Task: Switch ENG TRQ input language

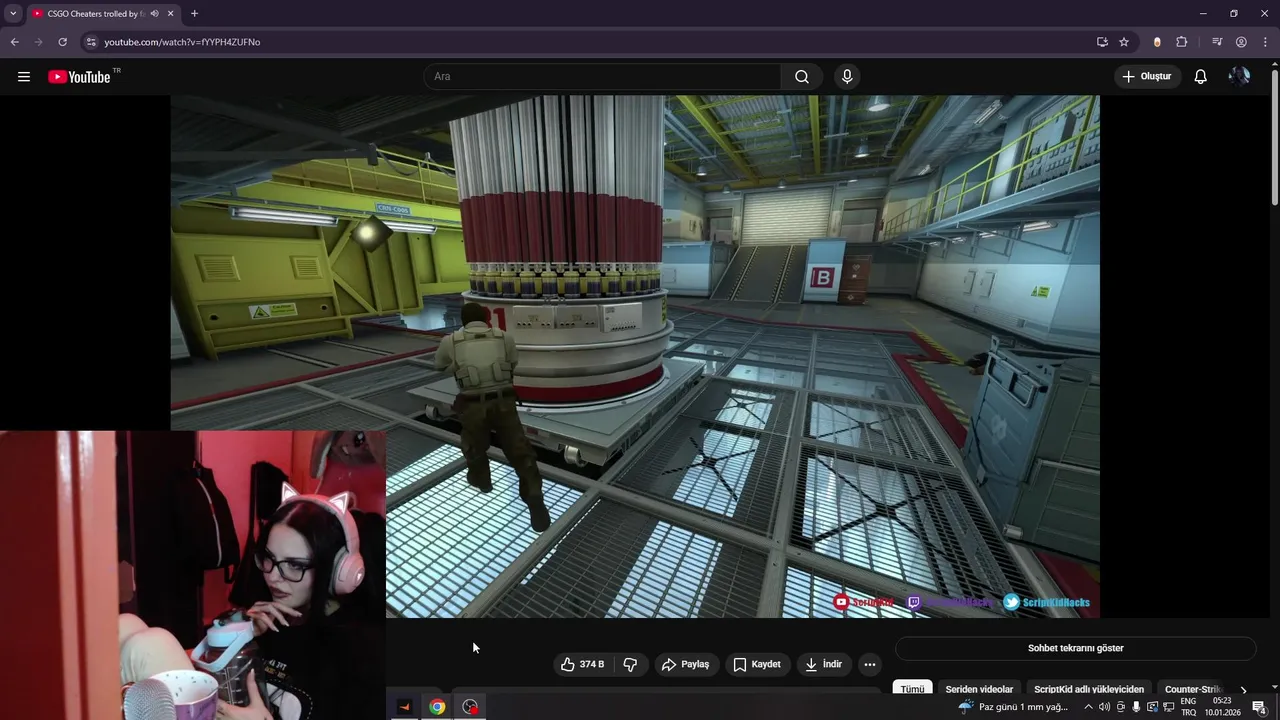Action: 1188,707
